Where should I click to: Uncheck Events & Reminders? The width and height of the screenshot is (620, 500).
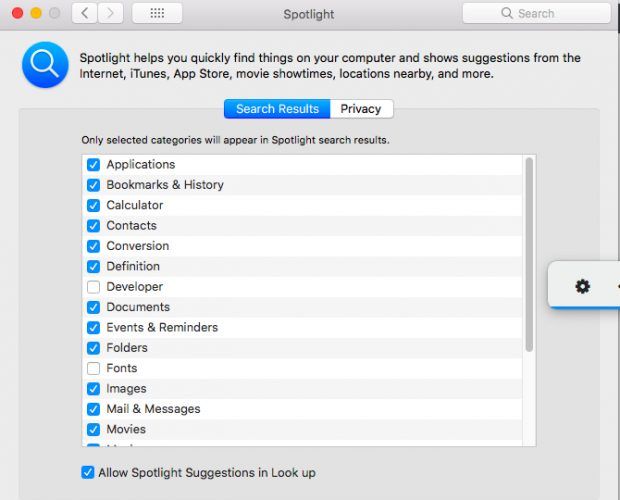pos(93,327)
